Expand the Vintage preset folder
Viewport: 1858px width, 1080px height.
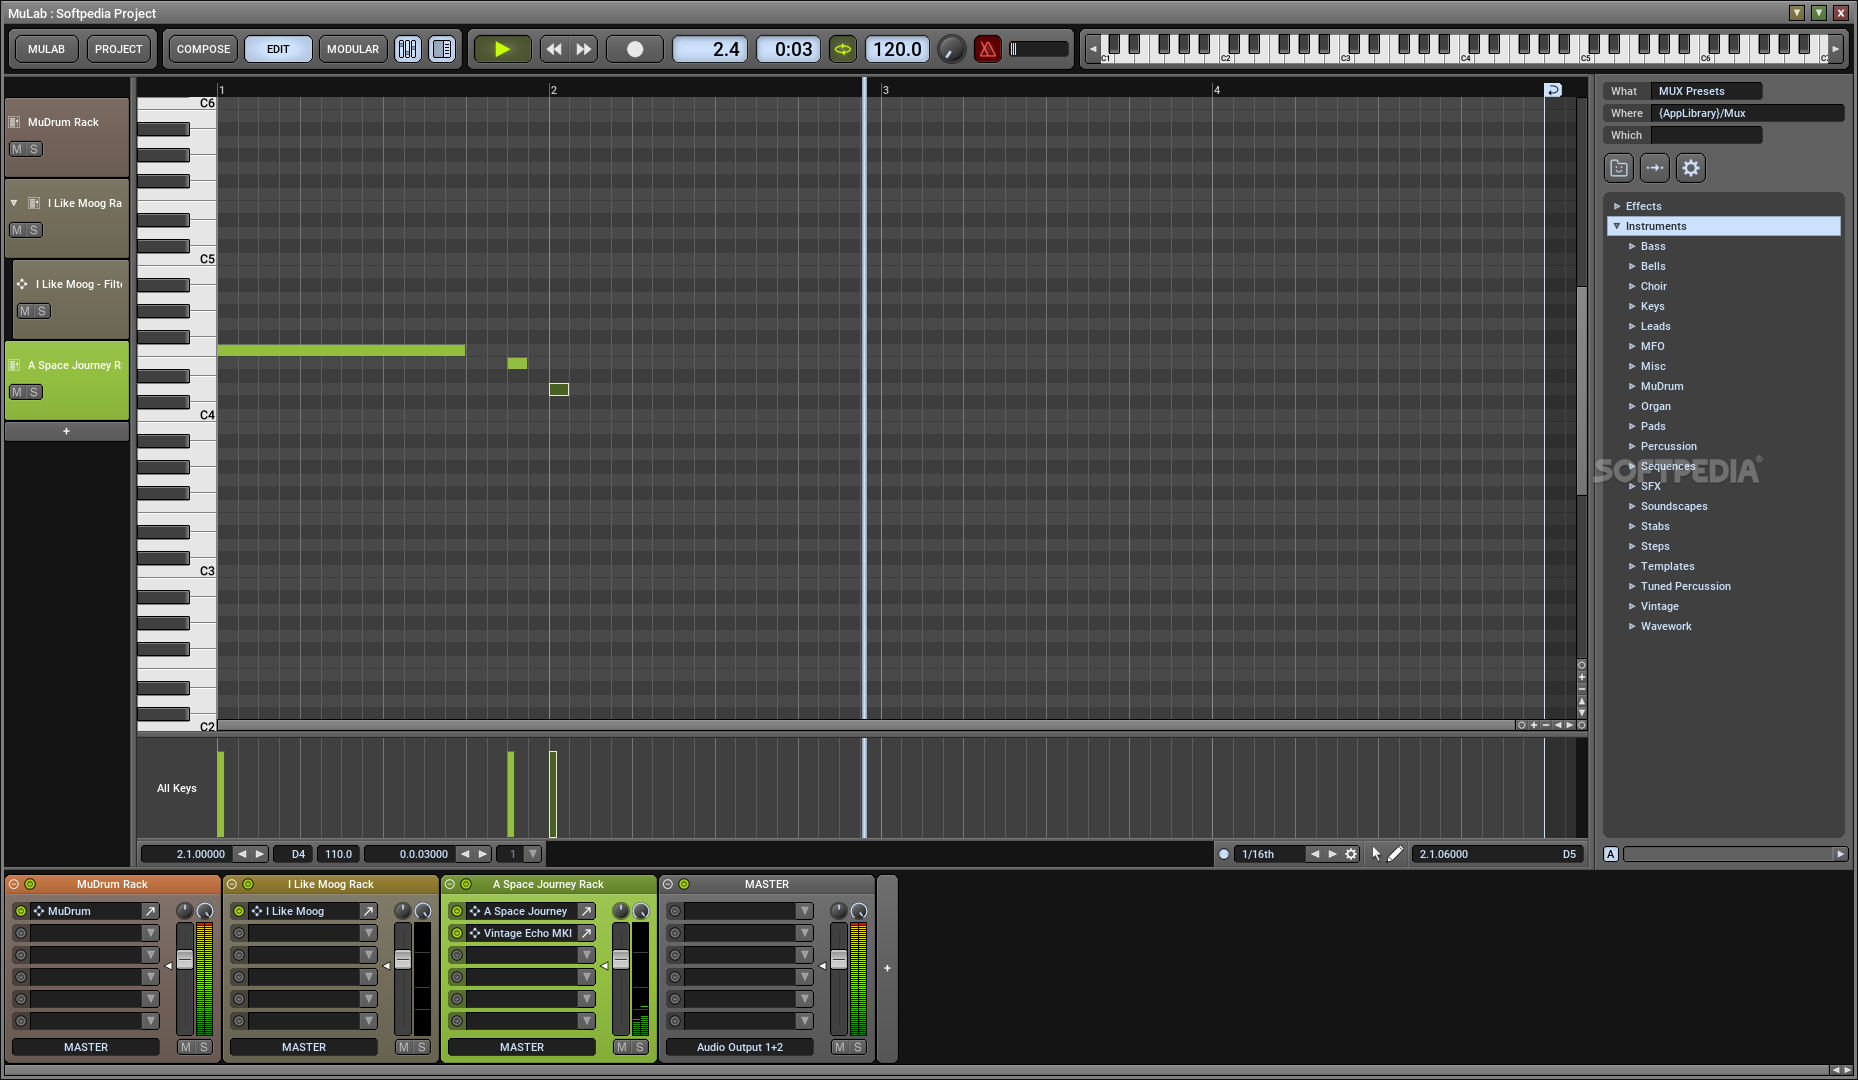click(x=1632, y=606)
